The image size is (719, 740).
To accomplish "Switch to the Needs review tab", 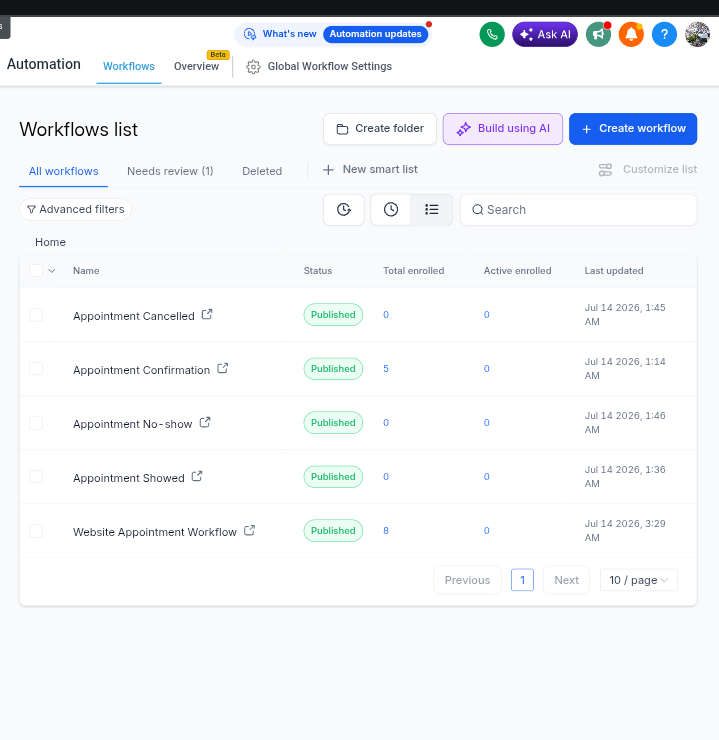I will coord(170,171).
